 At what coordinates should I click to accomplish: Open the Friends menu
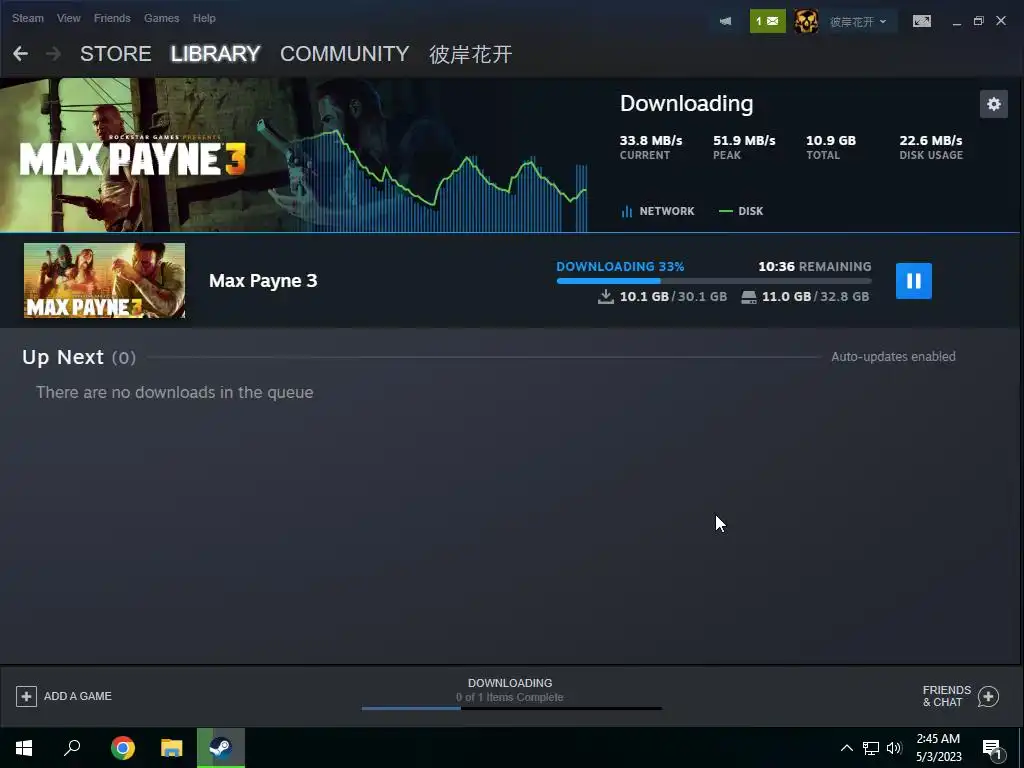click(x=112, y=18)
